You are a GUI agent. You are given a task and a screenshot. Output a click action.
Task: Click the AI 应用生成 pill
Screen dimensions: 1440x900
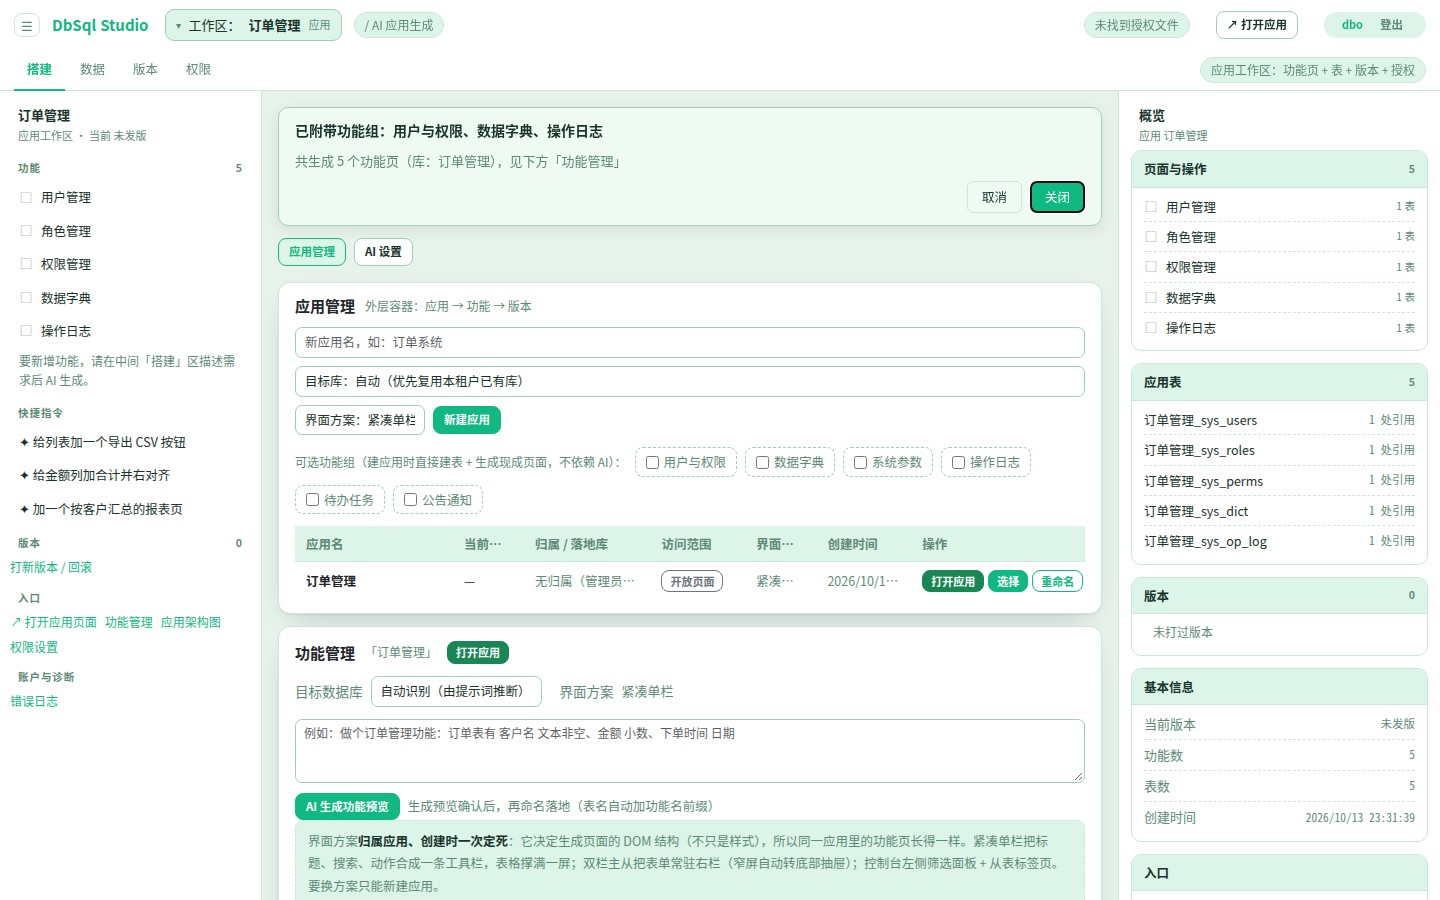pyautogui.click(x=399, y=25)
